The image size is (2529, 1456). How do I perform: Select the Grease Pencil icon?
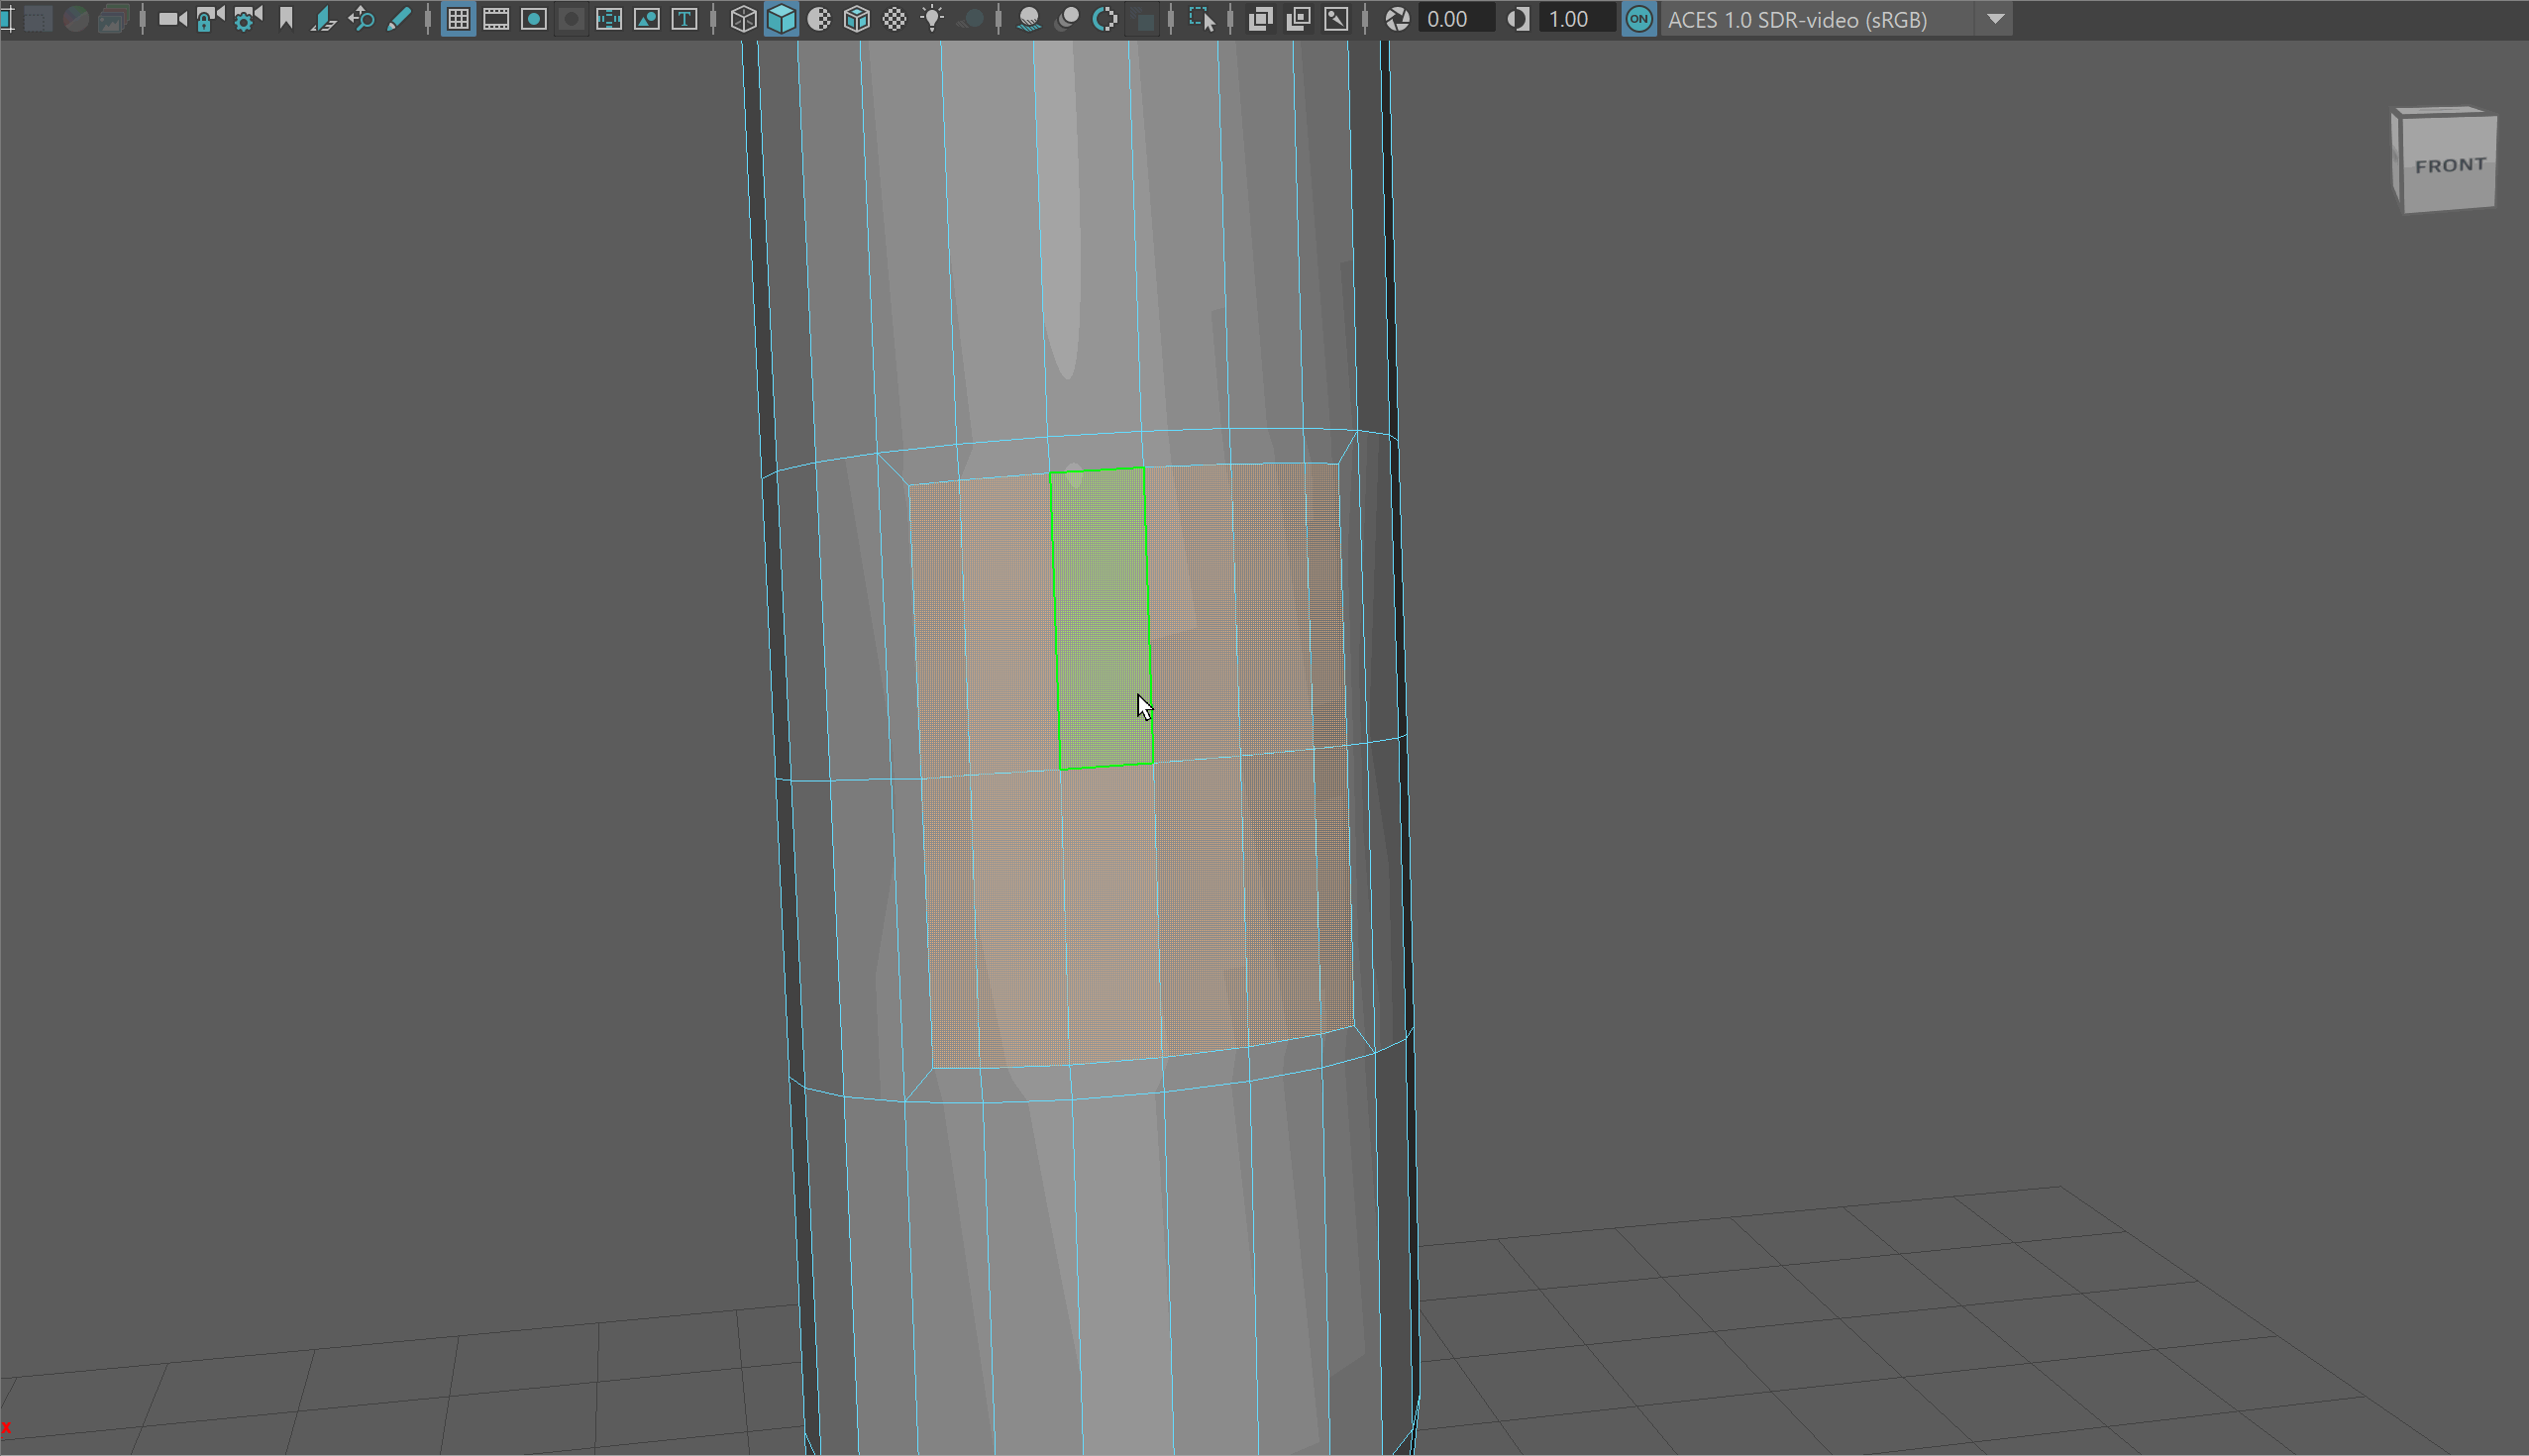[x=399, y=19]
